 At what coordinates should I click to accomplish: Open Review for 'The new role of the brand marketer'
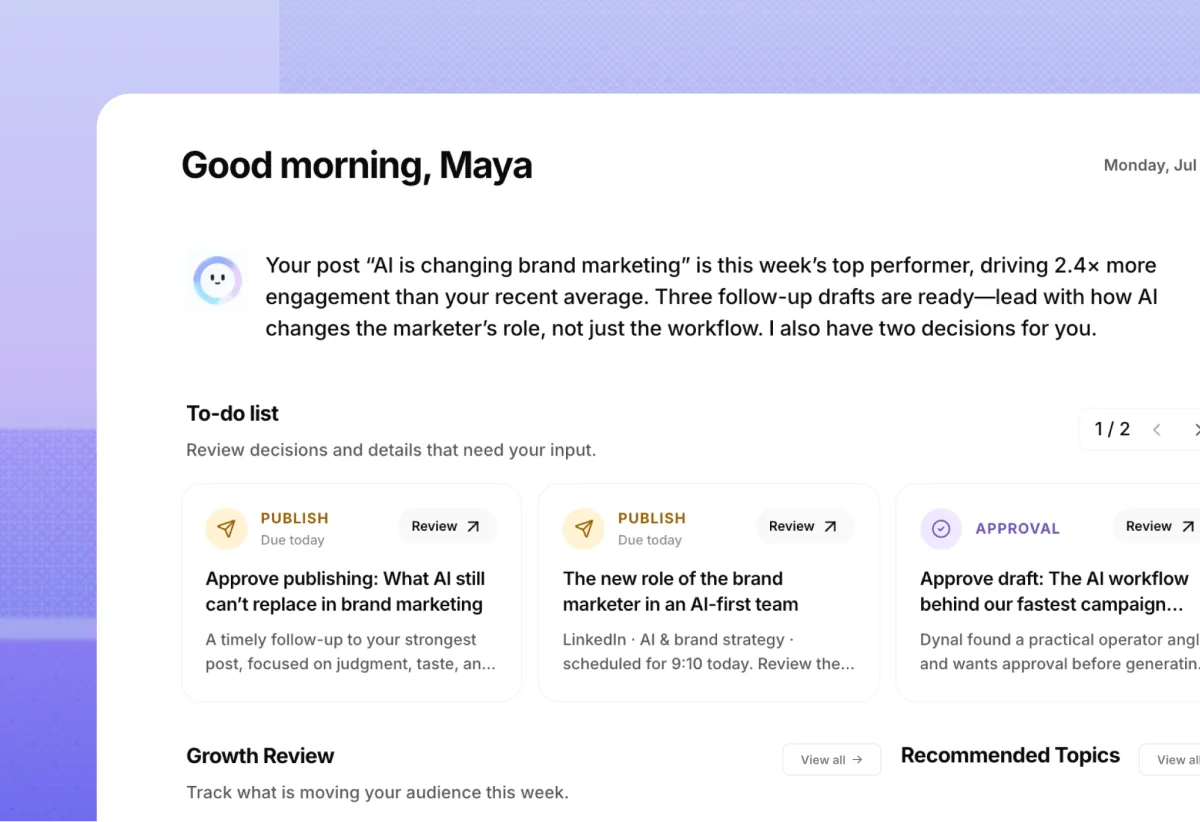(x=804, y=526)
